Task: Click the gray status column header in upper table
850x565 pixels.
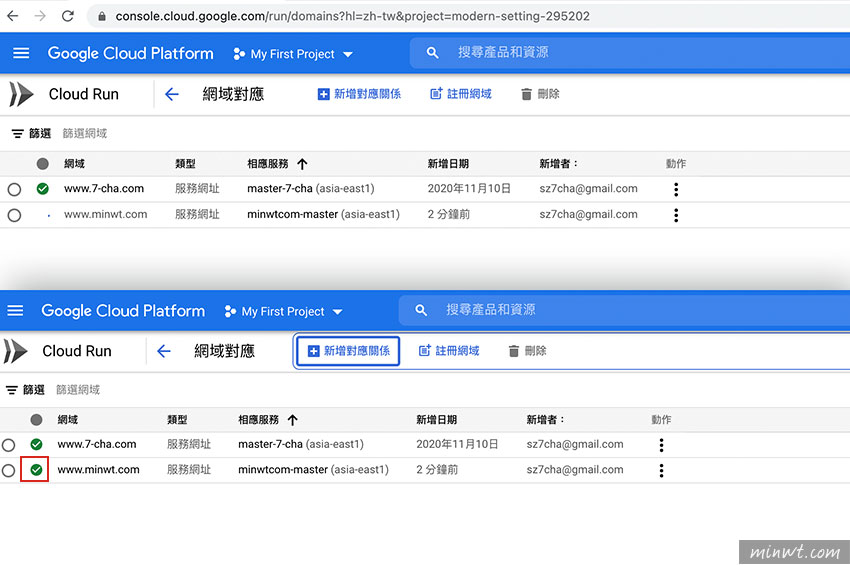Action: tap(43, 164)
